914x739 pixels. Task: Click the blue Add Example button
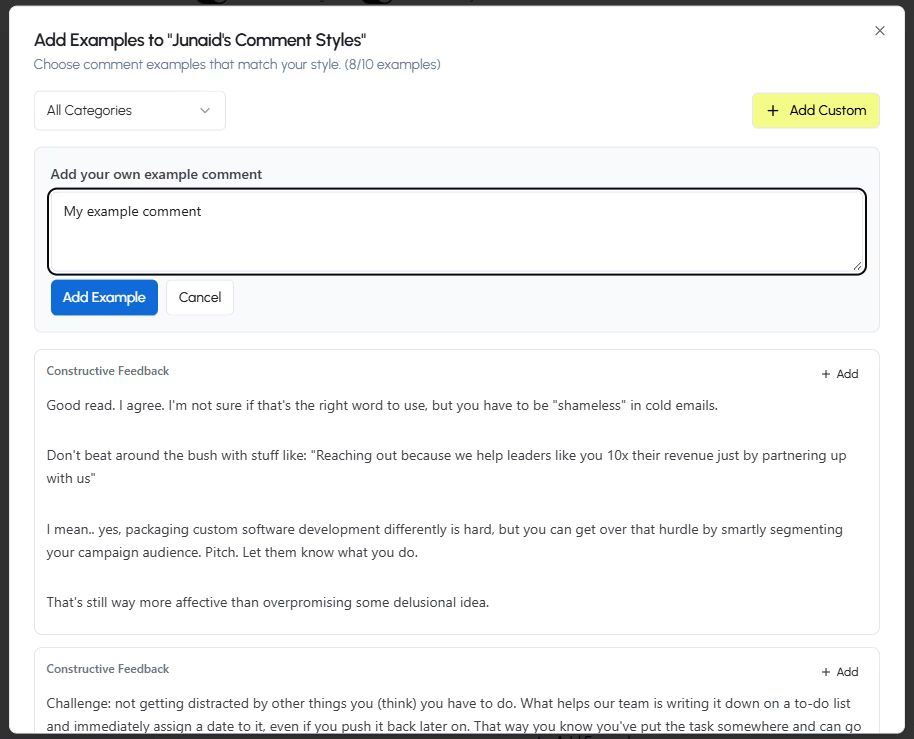(104, 297)
